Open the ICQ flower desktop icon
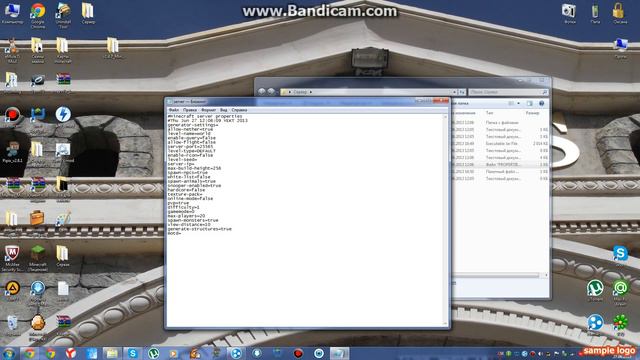The image size is (640, 360). tap(620, 325)
